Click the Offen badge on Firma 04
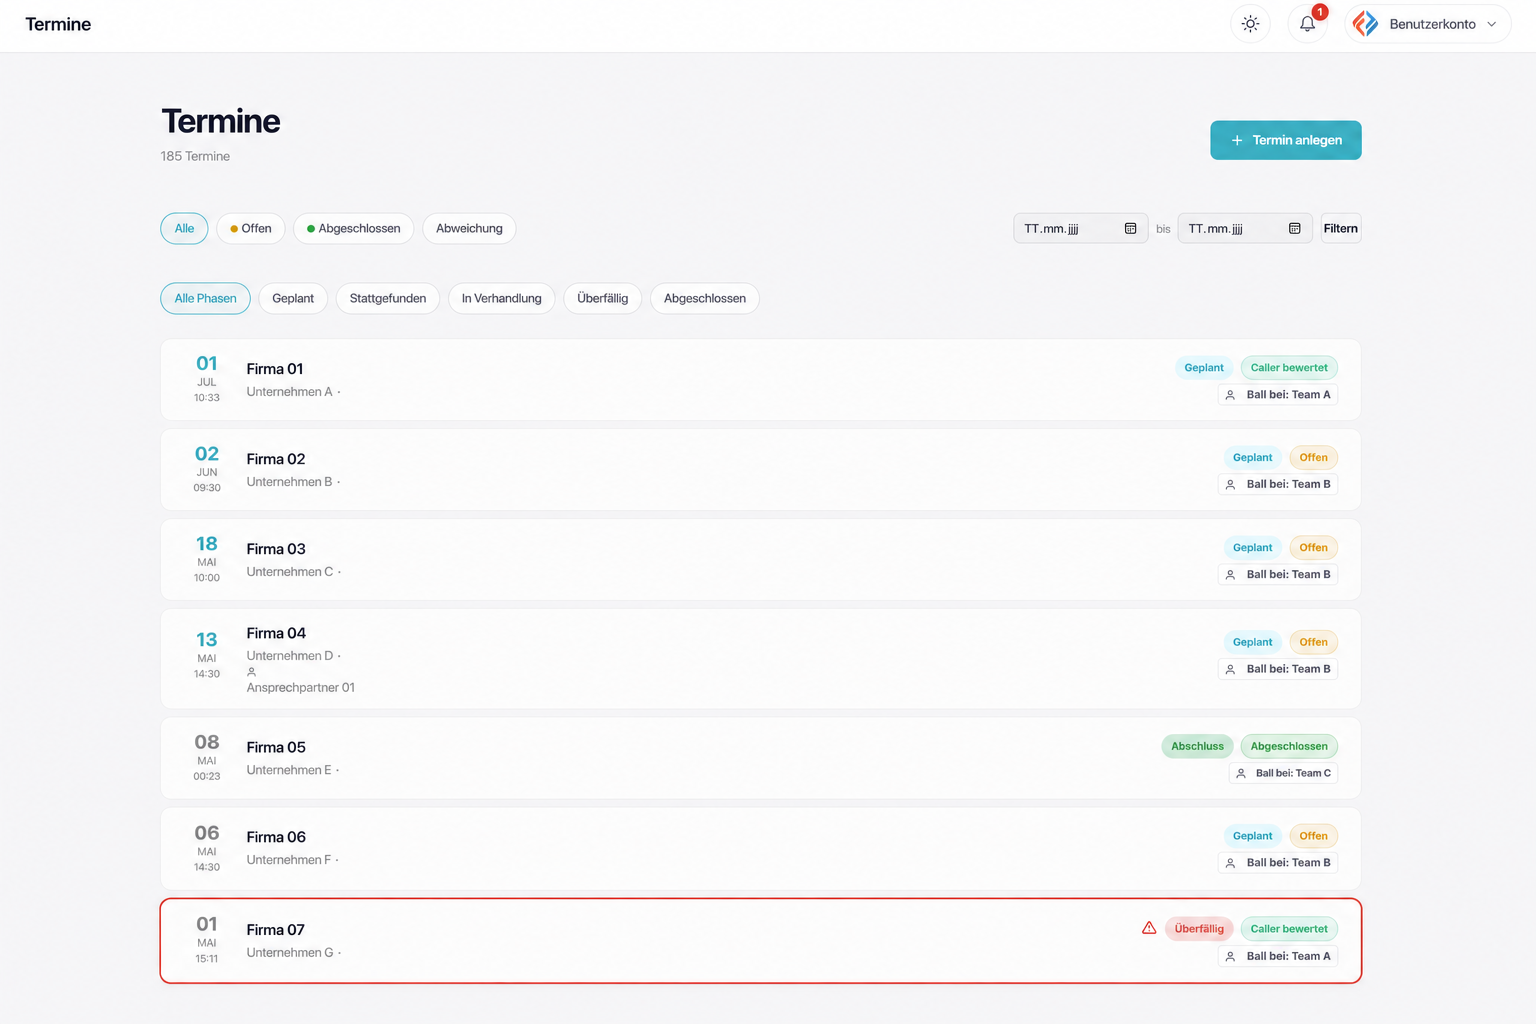1536x1024 pixels. point(1313,642)
